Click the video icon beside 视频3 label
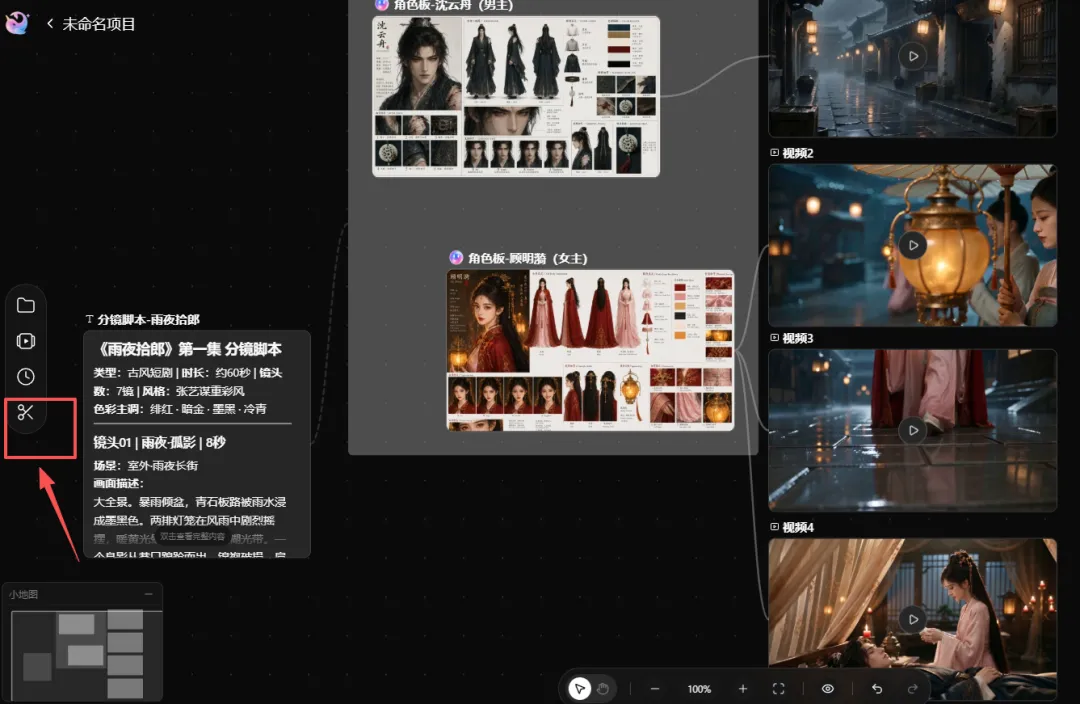 pyautogui.click(x=774, y=338)
